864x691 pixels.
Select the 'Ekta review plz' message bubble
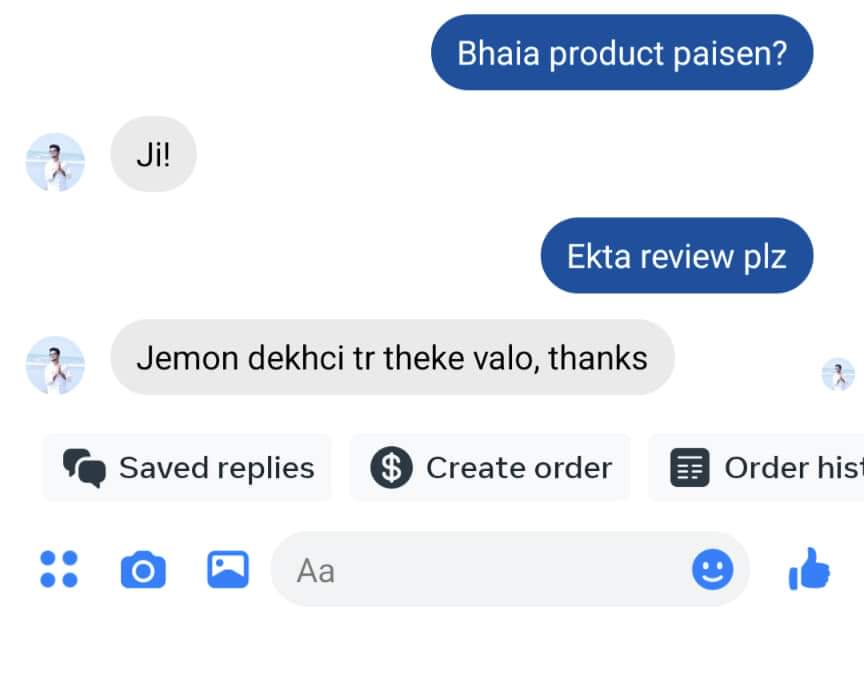click(x=677, y=256)
